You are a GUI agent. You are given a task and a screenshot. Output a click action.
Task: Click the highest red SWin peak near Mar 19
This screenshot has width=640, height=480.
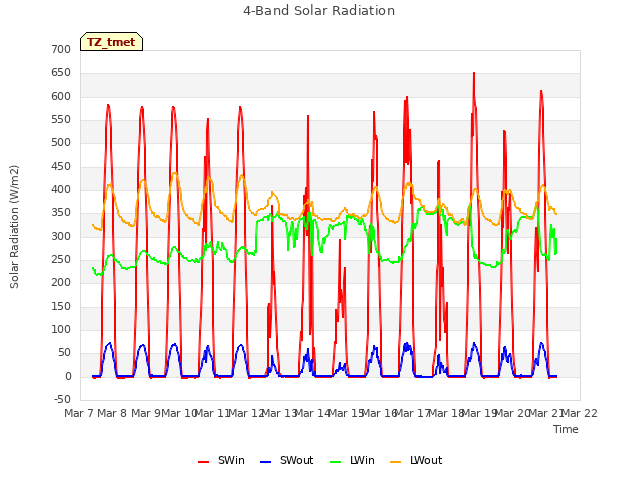[474, 73]
